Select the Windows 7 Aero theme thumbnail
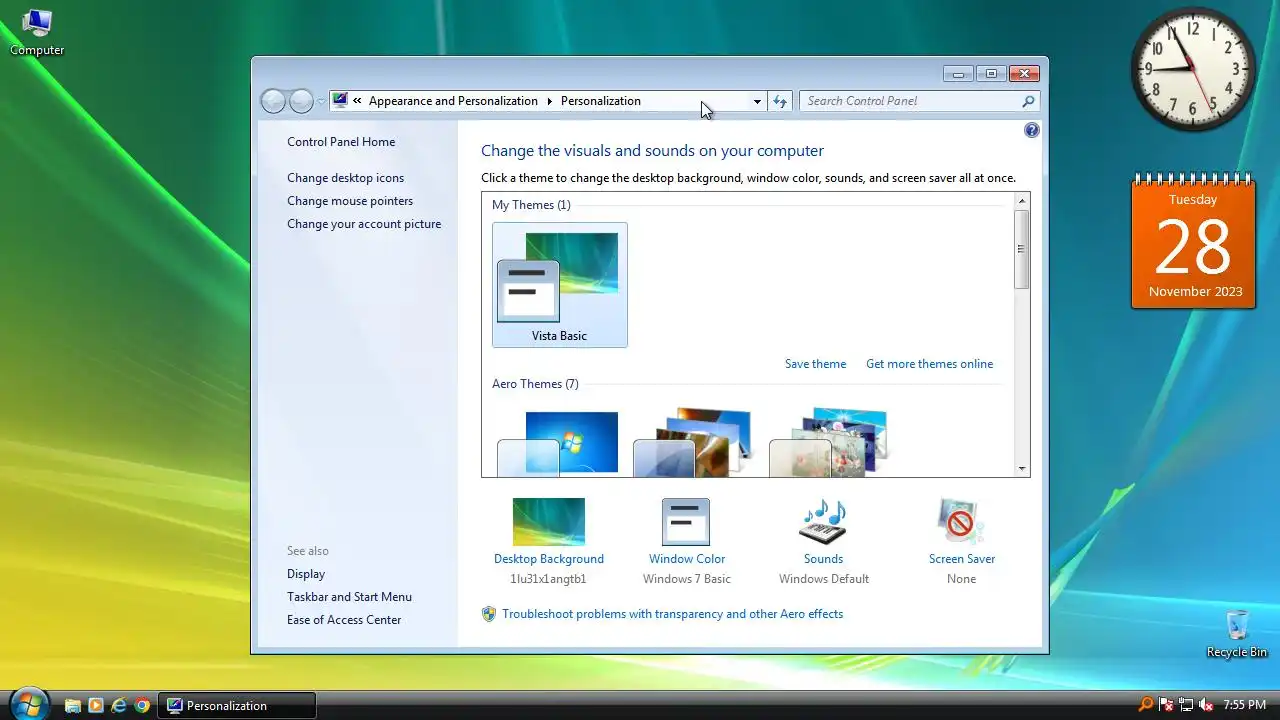Viewport: 1280px width, 720px height. 558,442
